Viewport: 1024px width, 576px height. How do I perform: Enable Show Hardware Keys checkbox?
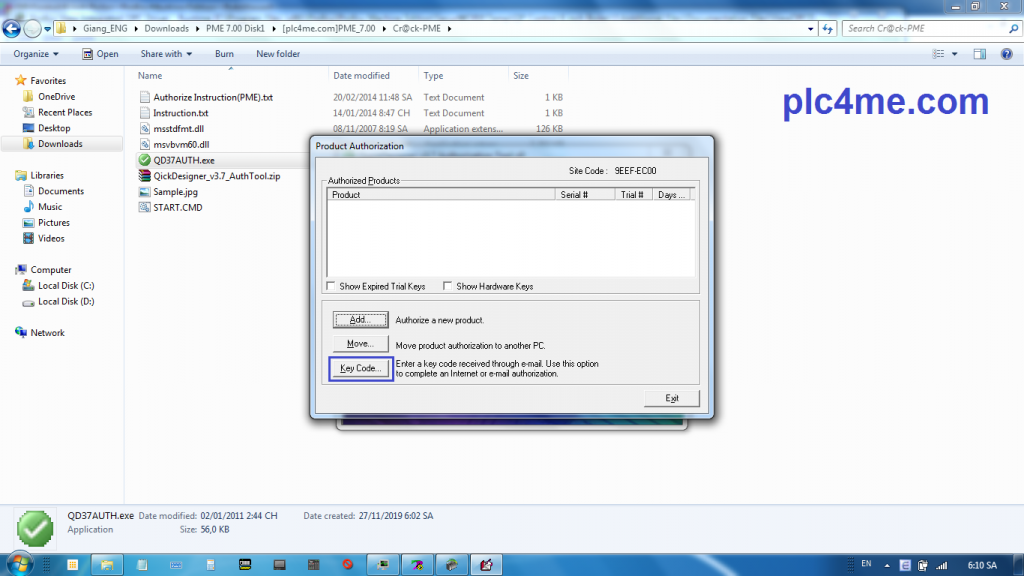[448, 287]
